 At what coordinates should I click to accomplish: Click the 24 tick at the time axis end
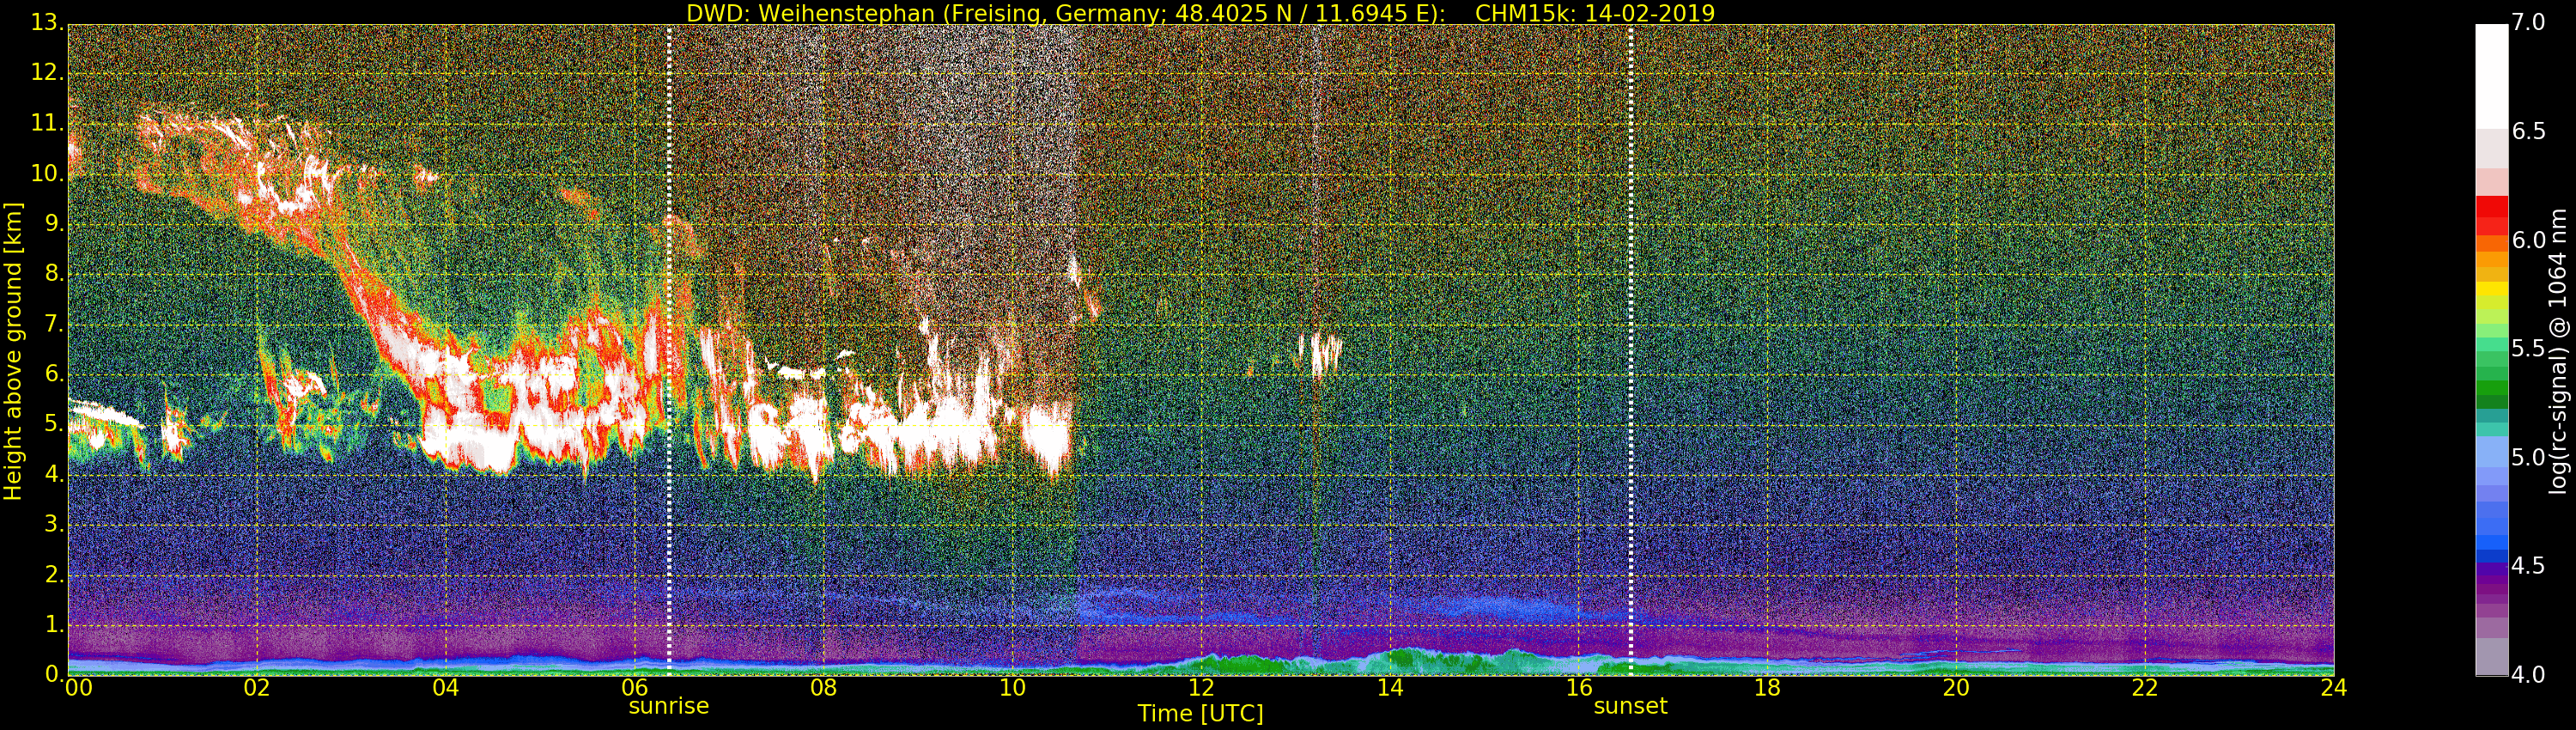(2333, 688)
